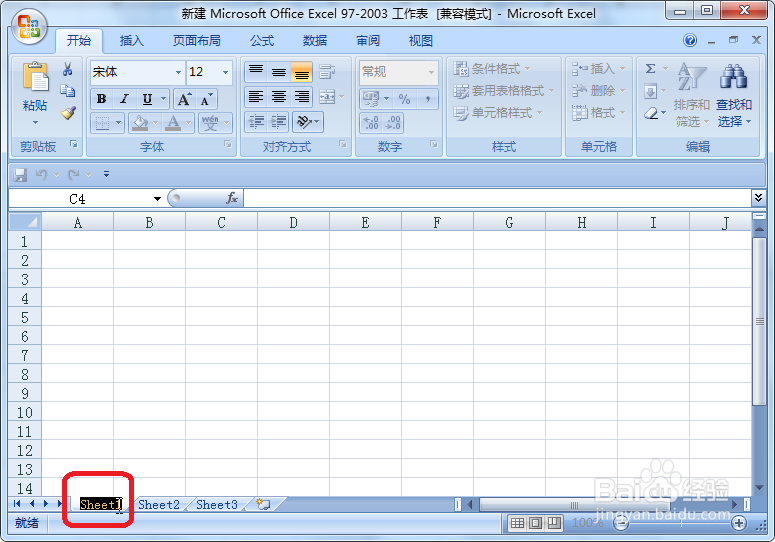
Task: Click 插入 in the cells group
Action: click(599, 69)
